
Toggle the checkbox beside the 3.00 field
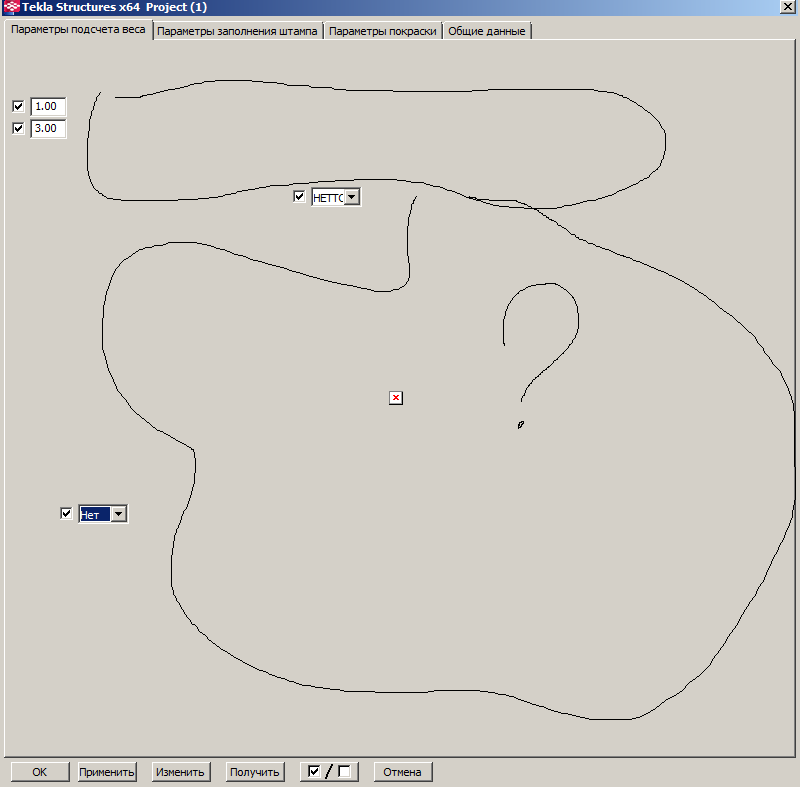pos(18,128)
